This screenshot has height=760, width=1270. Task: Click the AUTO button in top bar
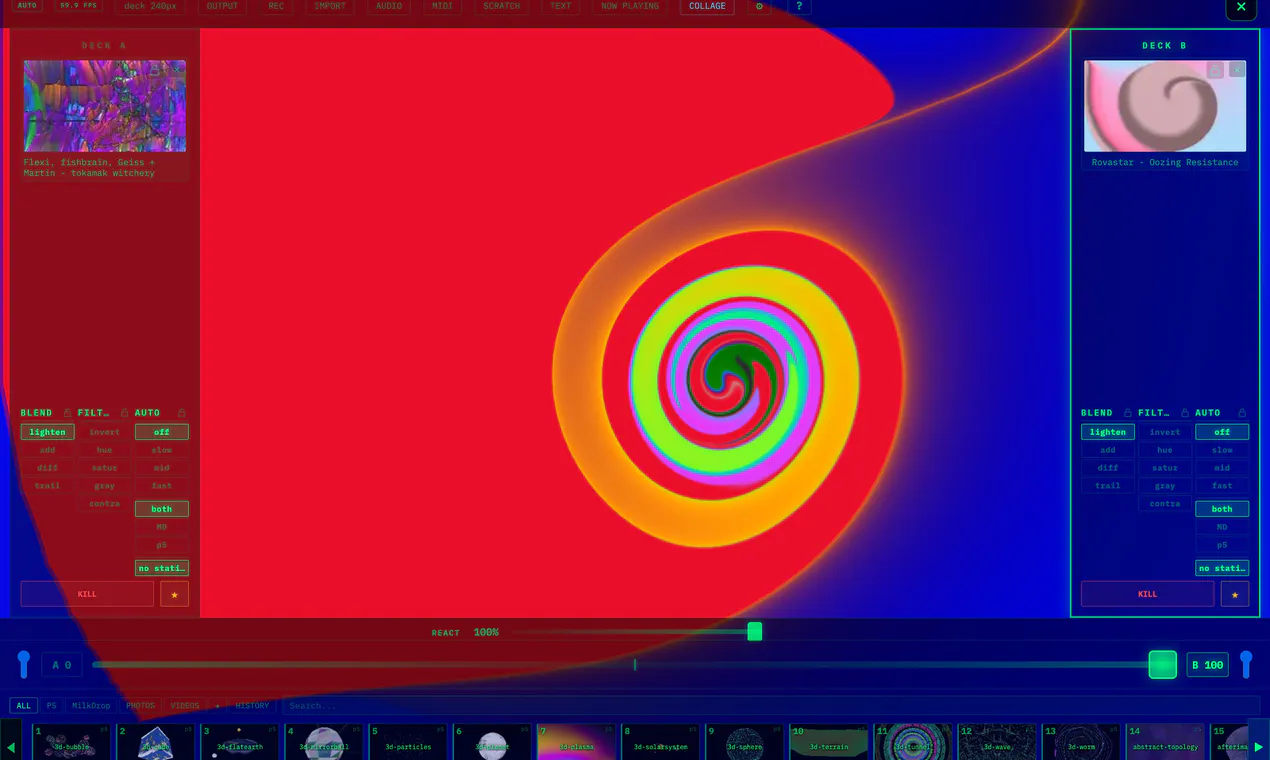pyautogui.click(x=28, y=5)
